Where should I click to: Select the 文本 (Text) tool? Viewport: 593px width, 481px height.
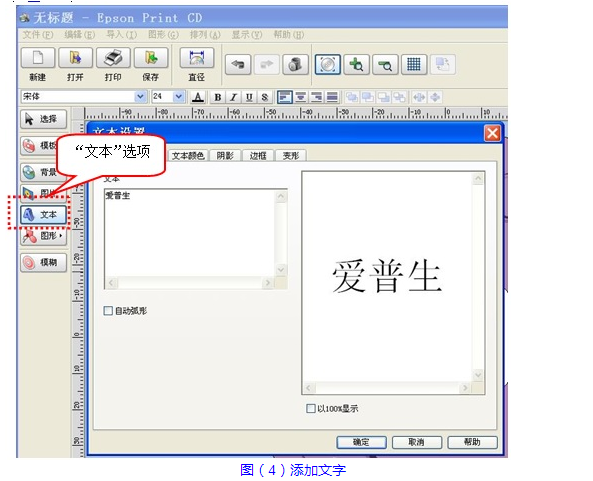(x=43, y=215)
